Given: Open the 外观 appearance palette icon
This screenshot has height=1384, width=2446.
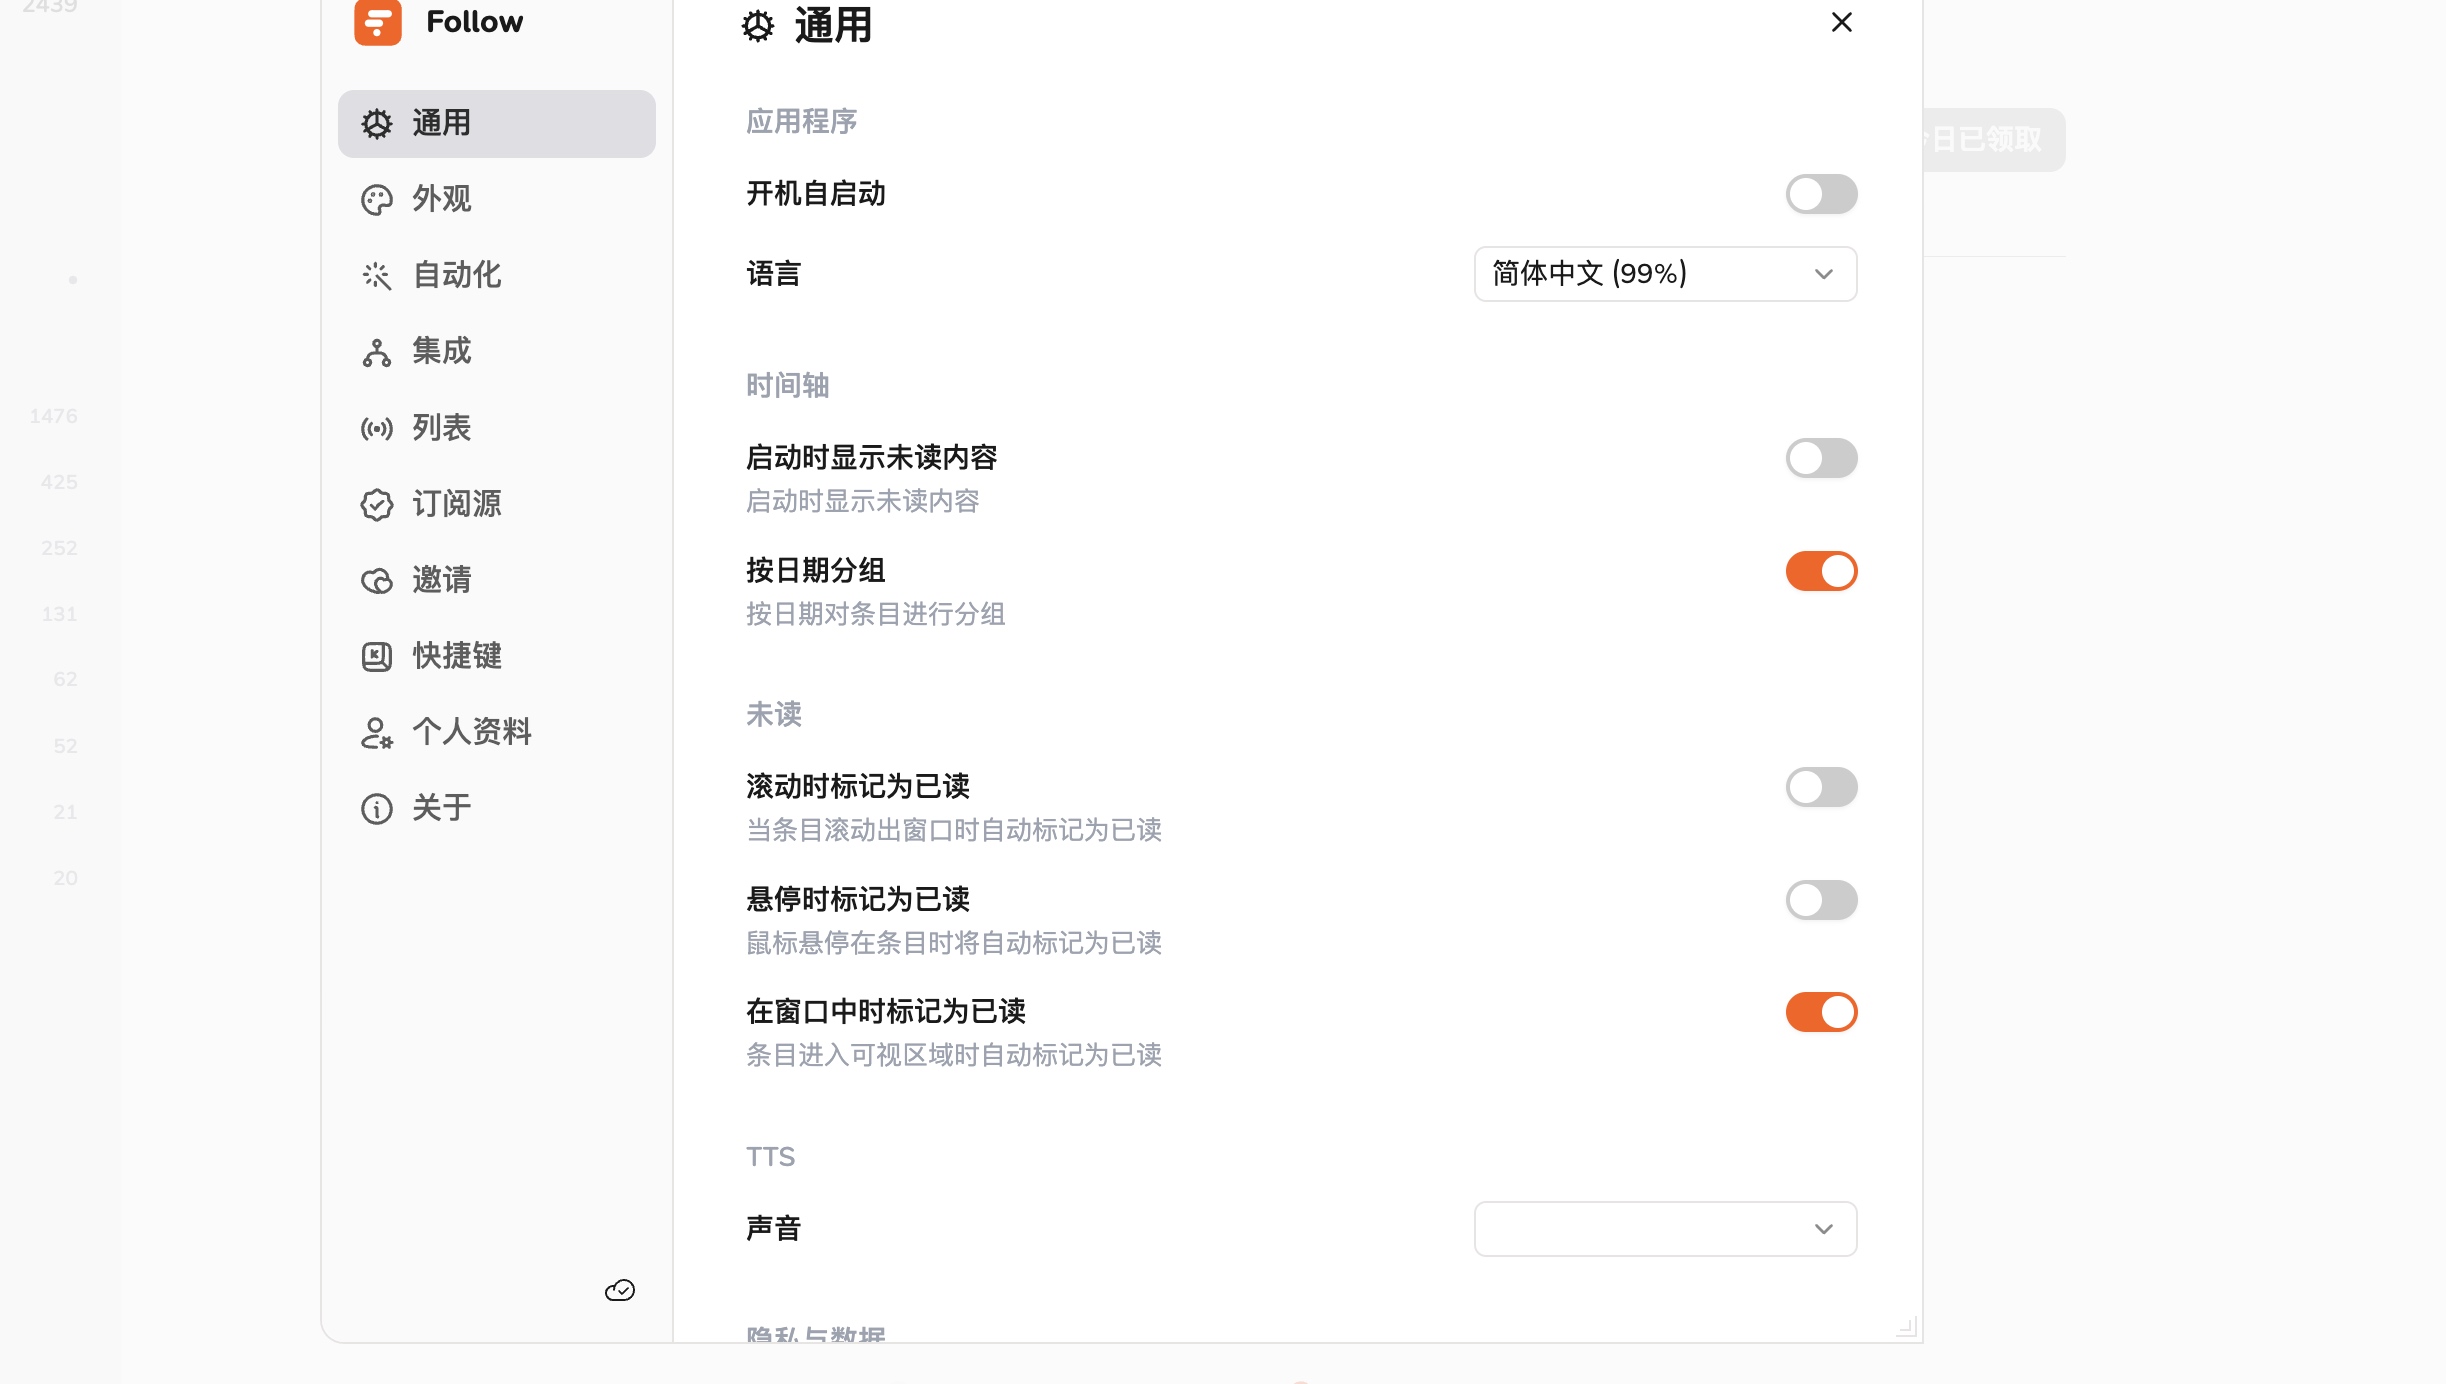Looking at the screenshot, I should click(377, 200).
